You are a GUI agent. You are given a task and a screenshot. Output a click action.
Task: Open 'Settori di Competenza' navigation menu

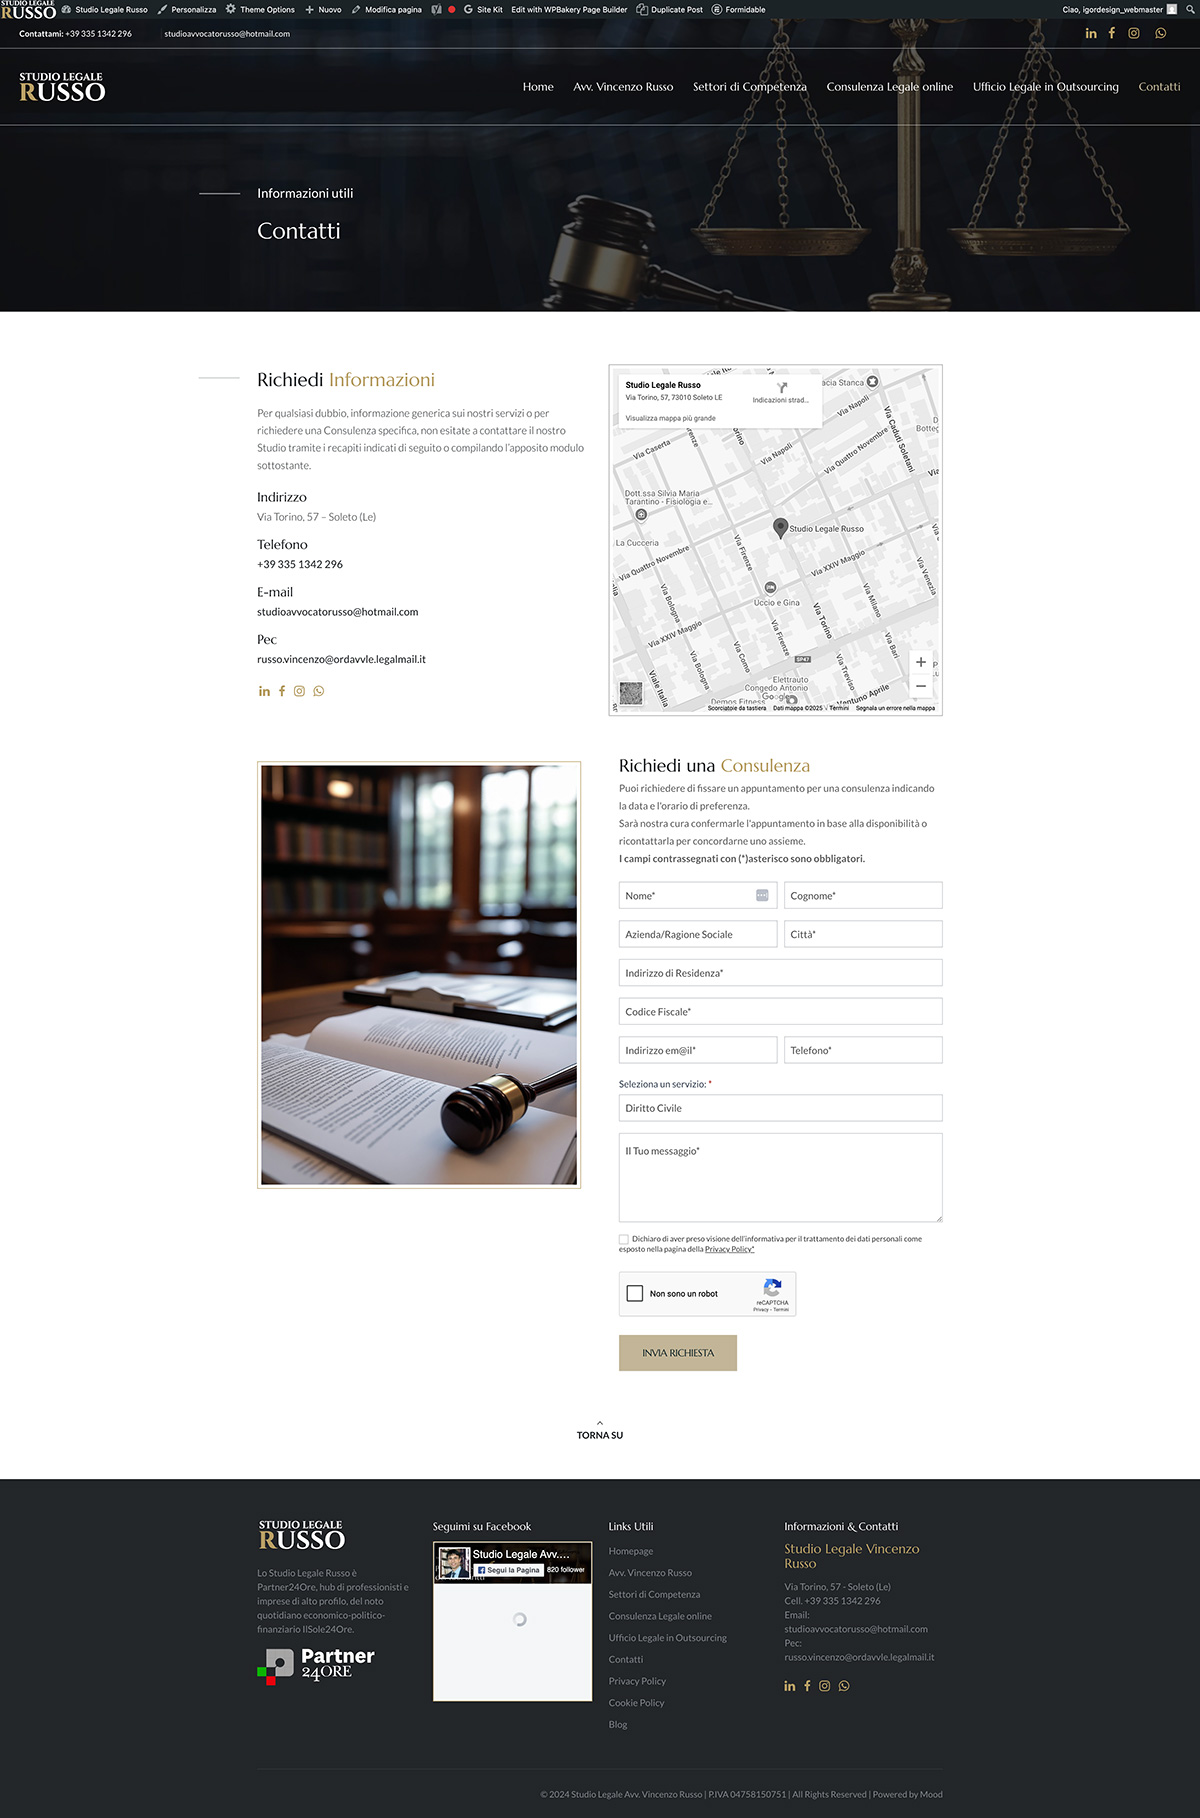(x=749, y=87)
